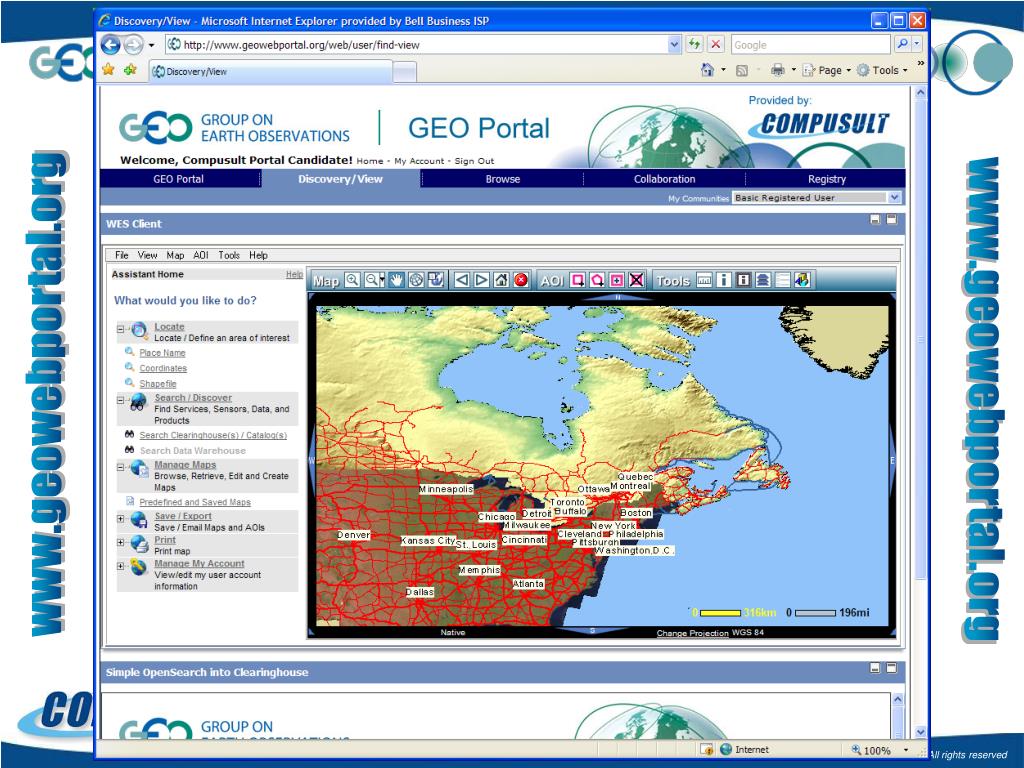Open Predefined and Saved Maps link
This screenshot has height=768, width=1024.
pos(195,502)
